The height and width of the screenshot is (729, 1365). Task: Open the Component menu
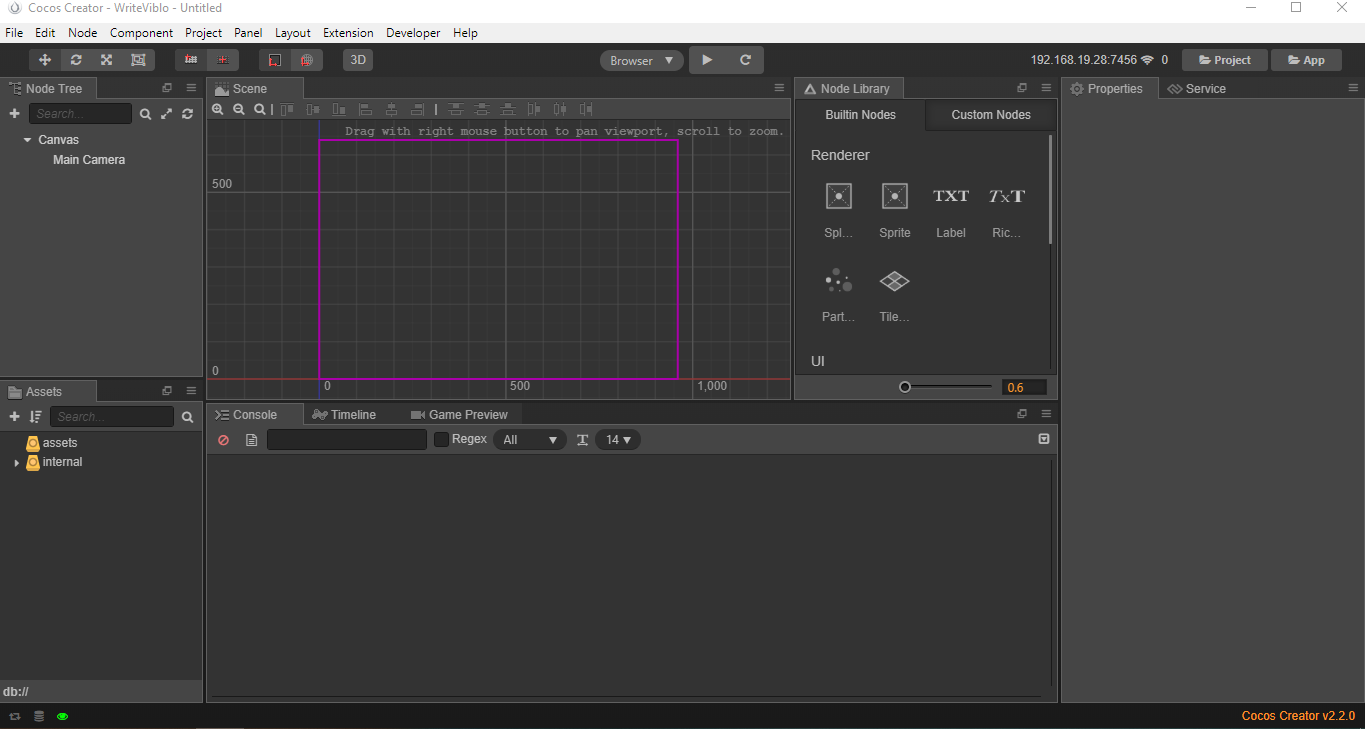pos(141,33)
